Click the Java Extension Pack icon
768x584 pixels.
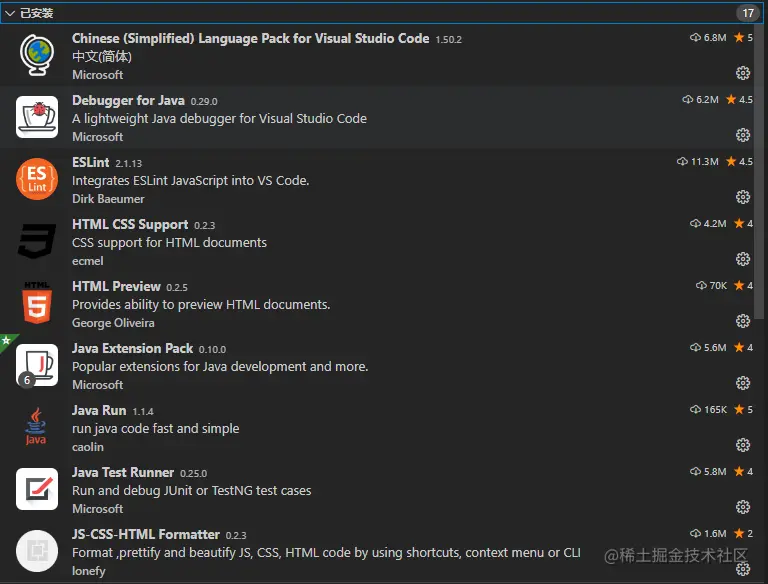(x=37, y=365)
